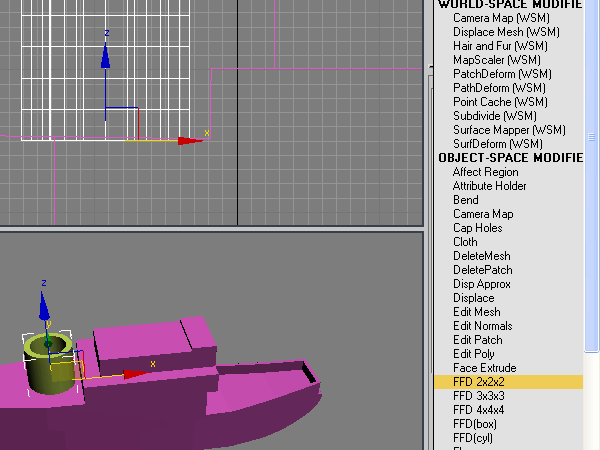Select object-space Camera Map modifier
Viewport: 600px width, 450px height.
[x=483, y=214]
